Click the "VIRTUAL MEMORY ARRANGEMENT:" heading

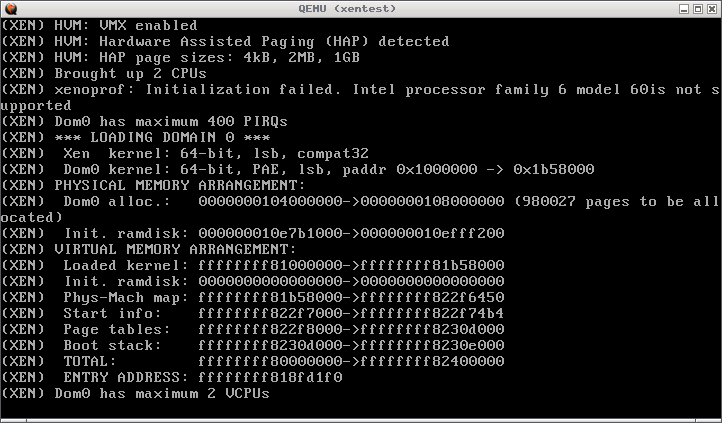[148, 249]
